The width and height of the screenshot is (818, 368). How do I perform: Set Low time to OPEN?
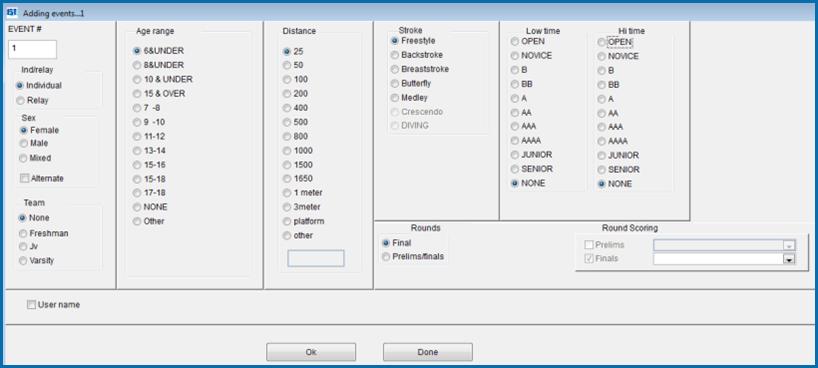(x=528, y=41)
